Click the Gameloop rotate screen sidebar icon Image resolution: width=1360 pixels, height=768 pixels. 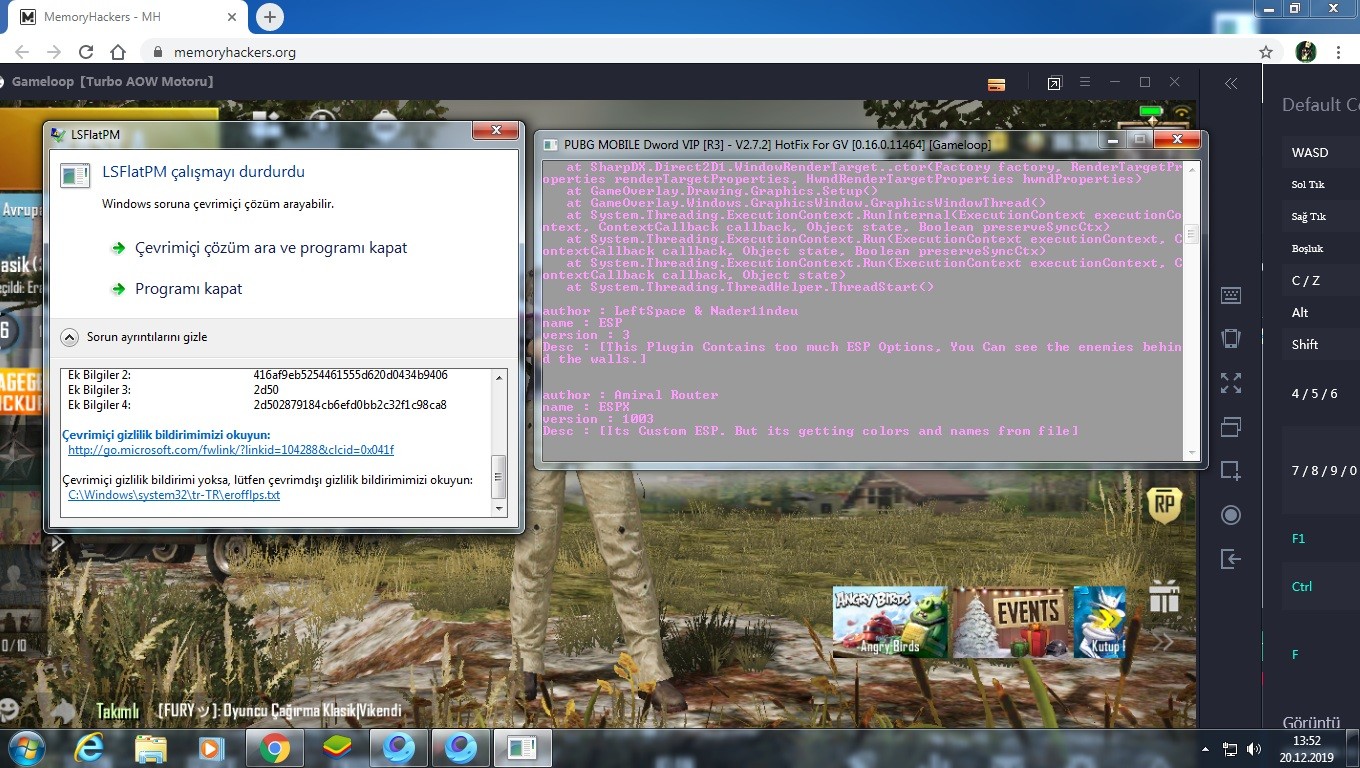pyautogui.click(x=1231, y=338)
